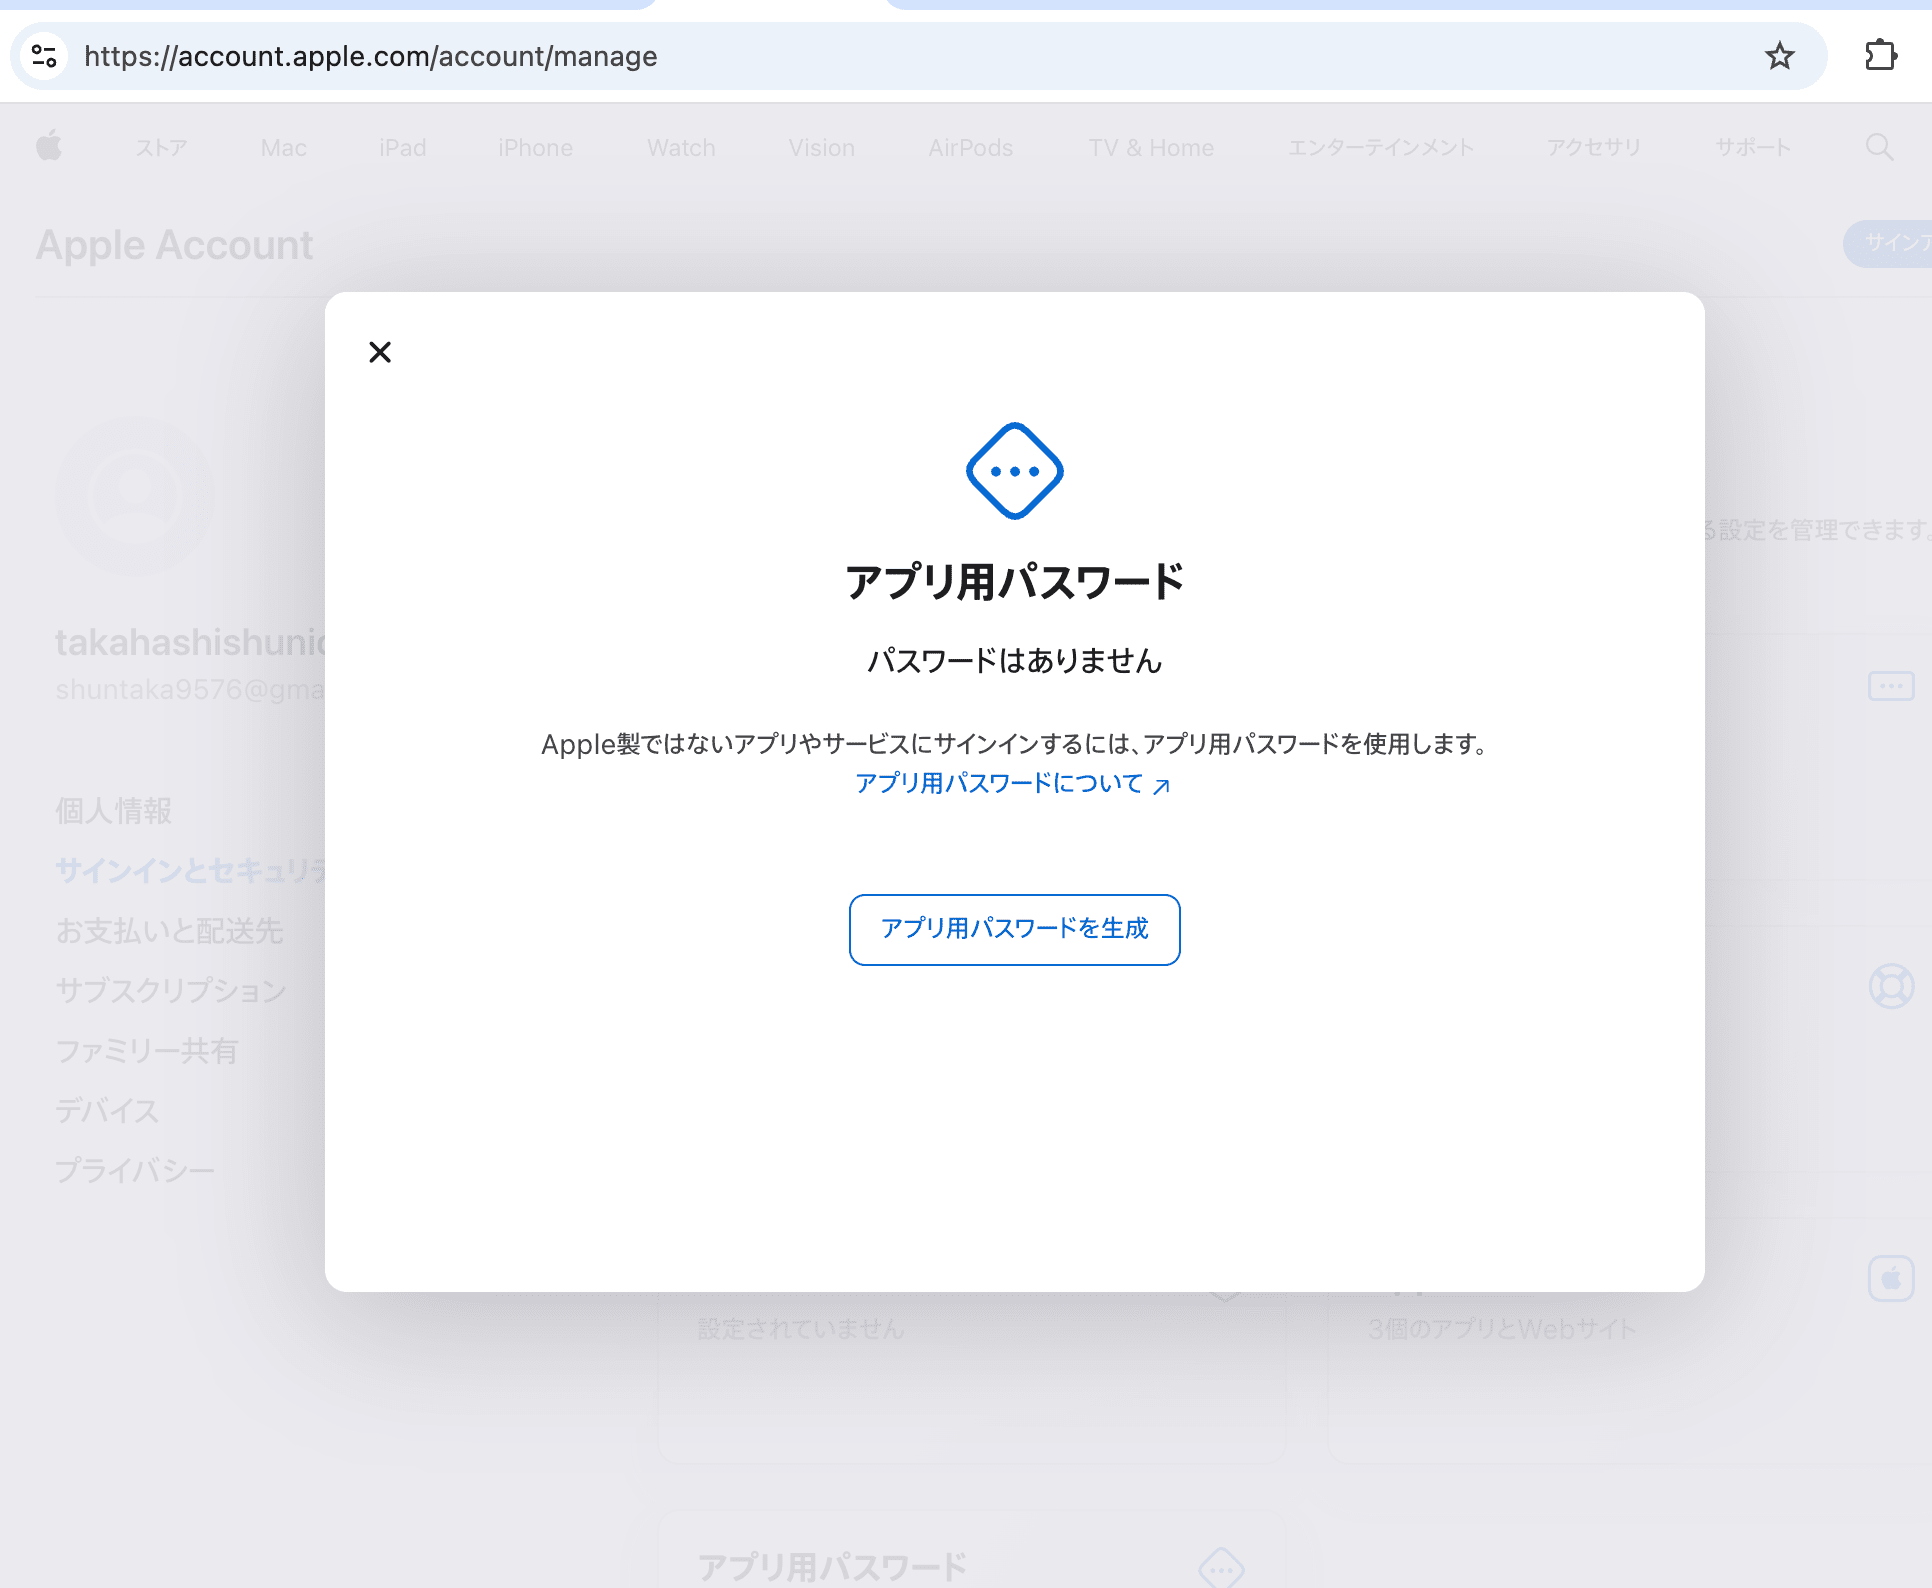Open サポート navigation item

pos(1752,148)
